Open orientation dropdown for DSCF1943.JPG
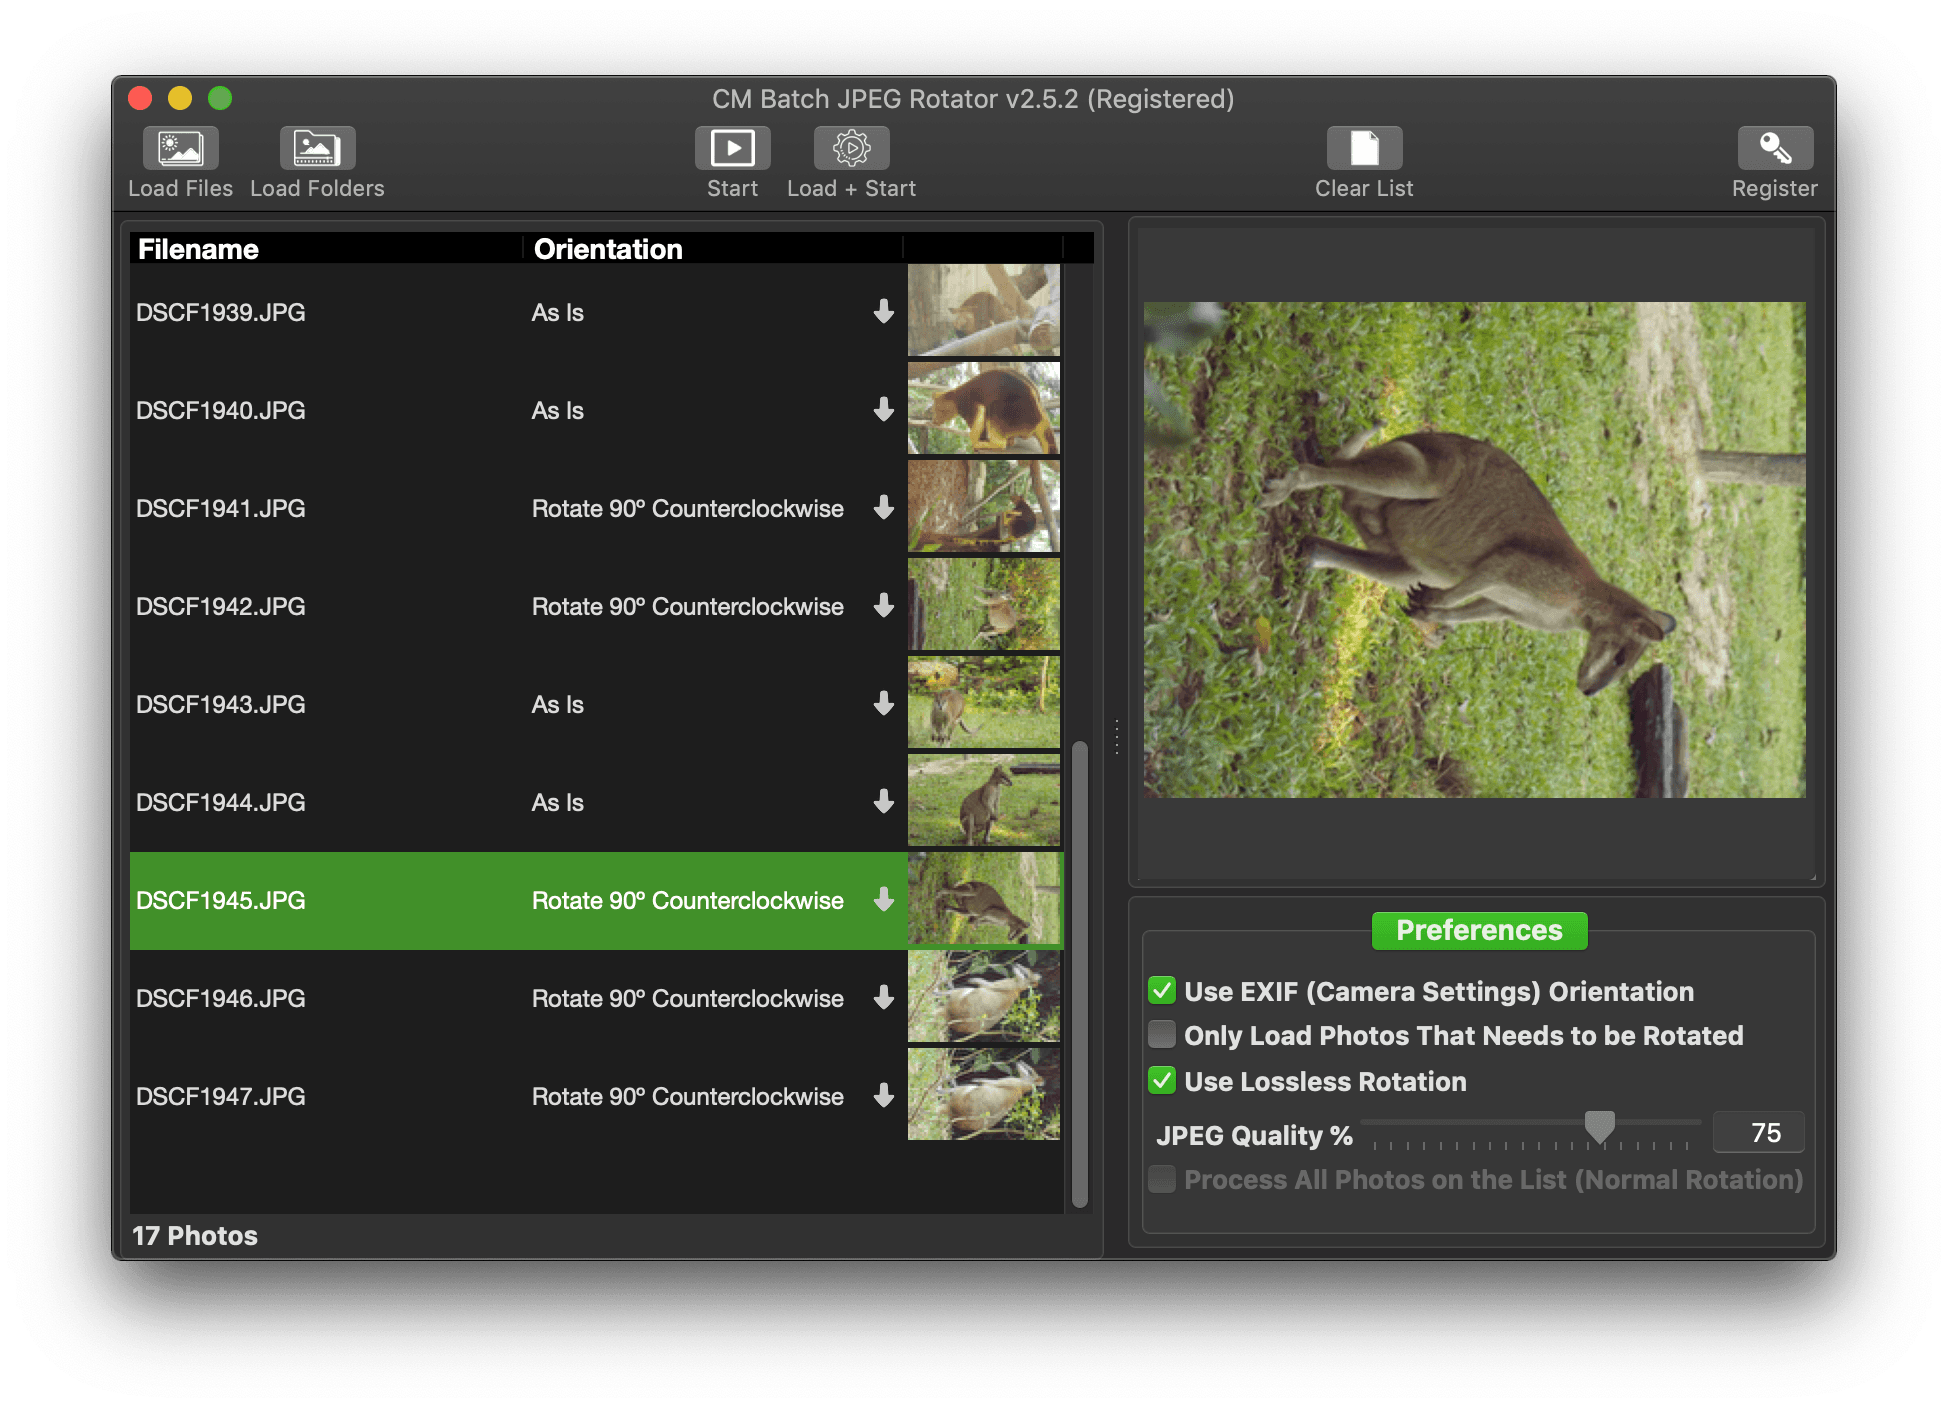This screenshot has height=1408, width=1948. coord(883,704)
